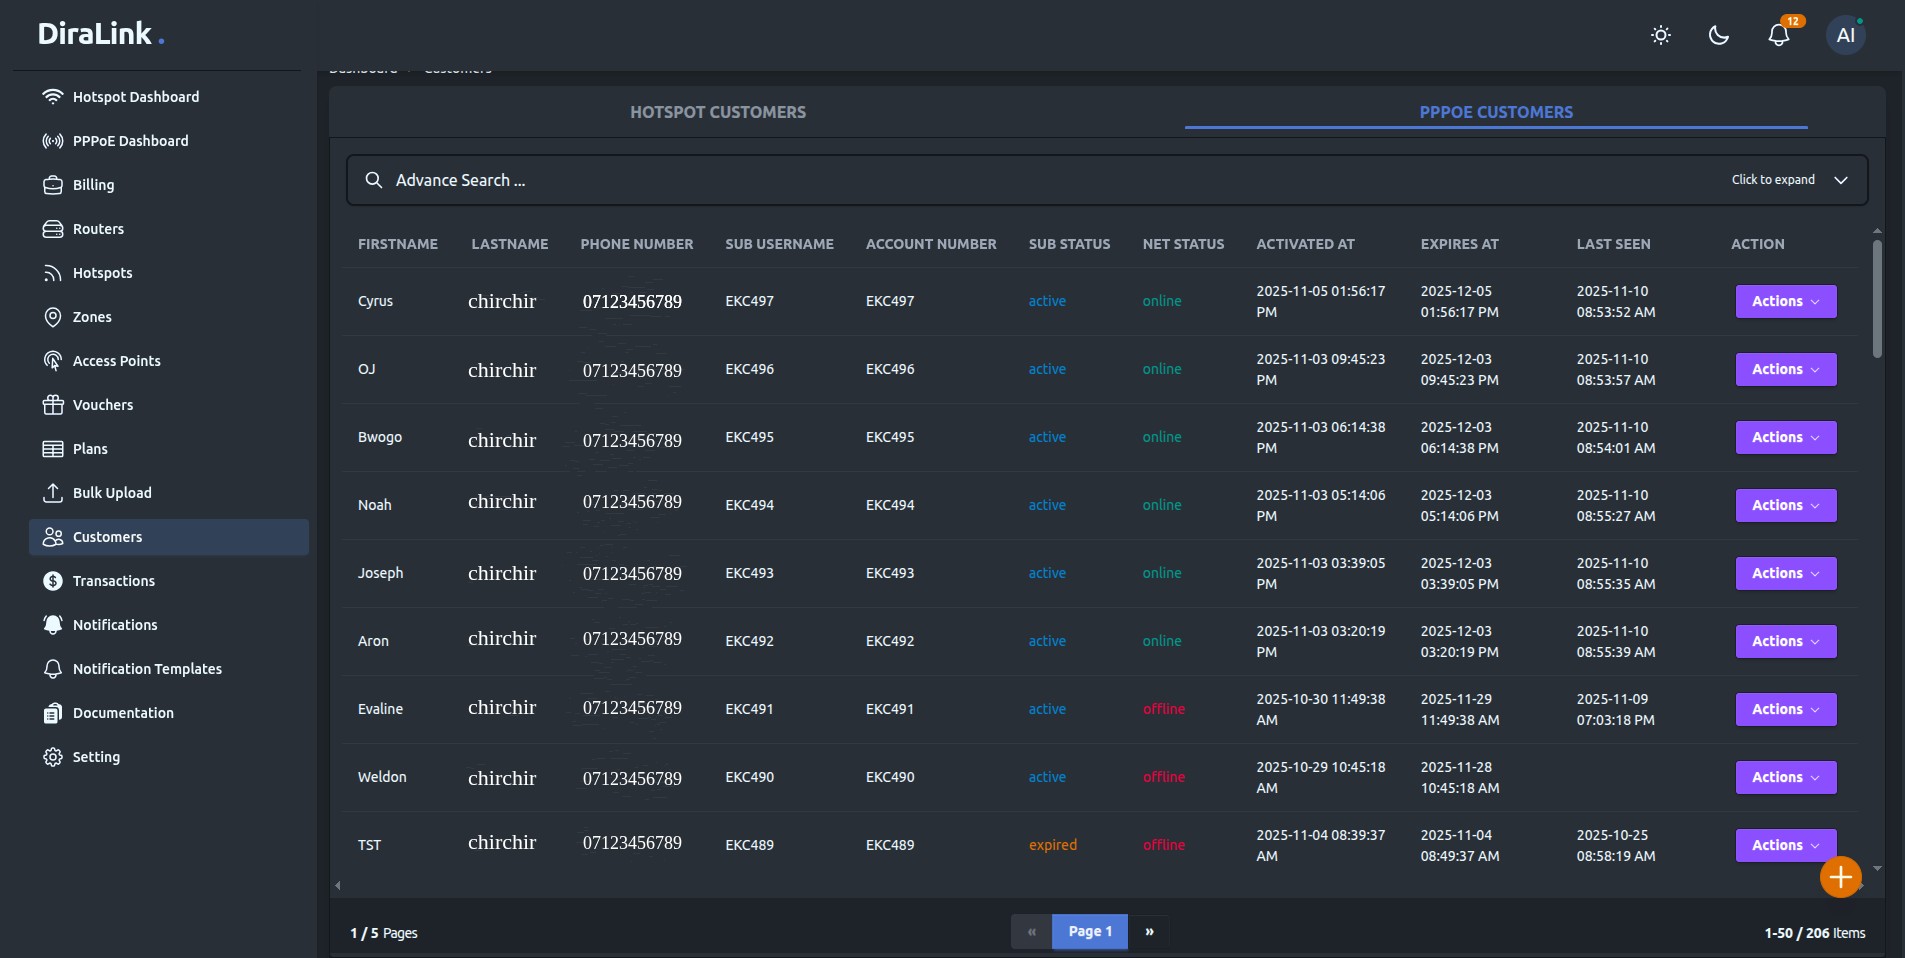Image resolution: width=1905 pixels, height=958 pixels.
Task: Select the Vouchers sidebar icon
Action: (x=54, y=404)
